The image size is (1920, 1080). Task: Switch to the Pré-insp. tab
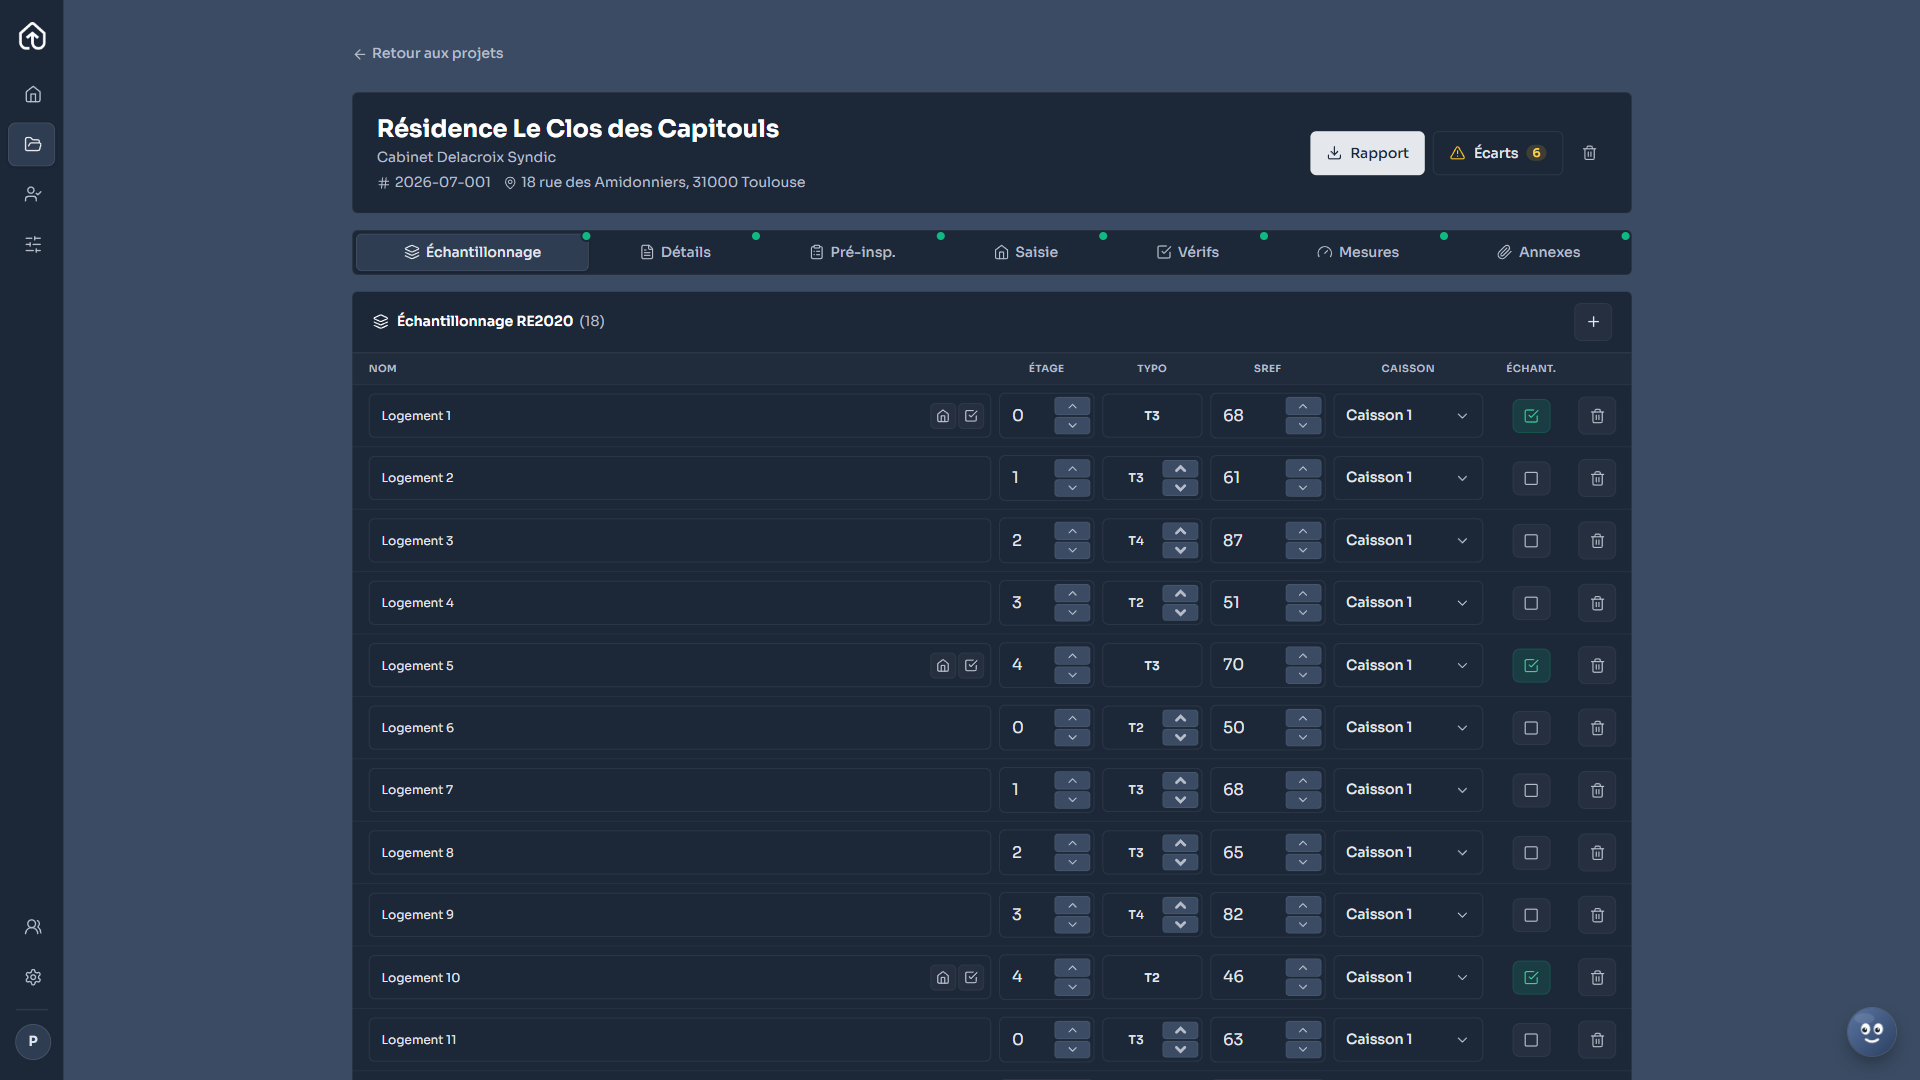[x=852, y=252]
